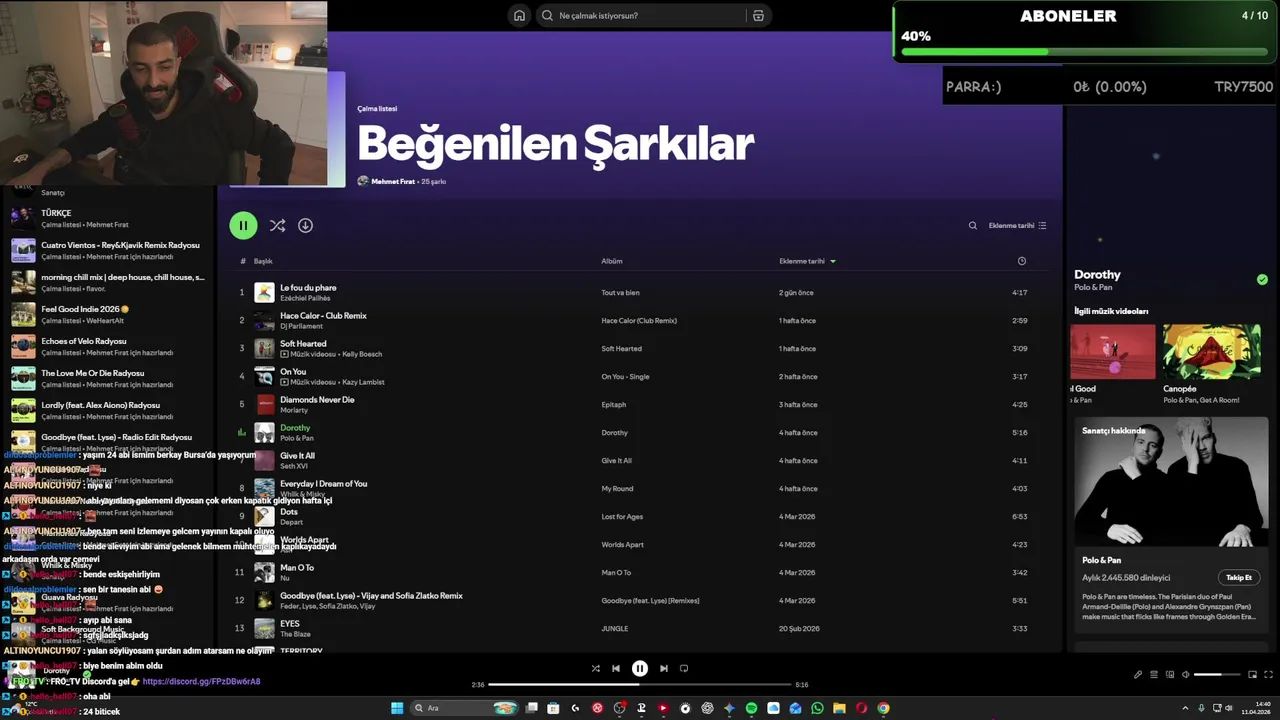Sort by the Başlık column header

(x=263, y=261)
